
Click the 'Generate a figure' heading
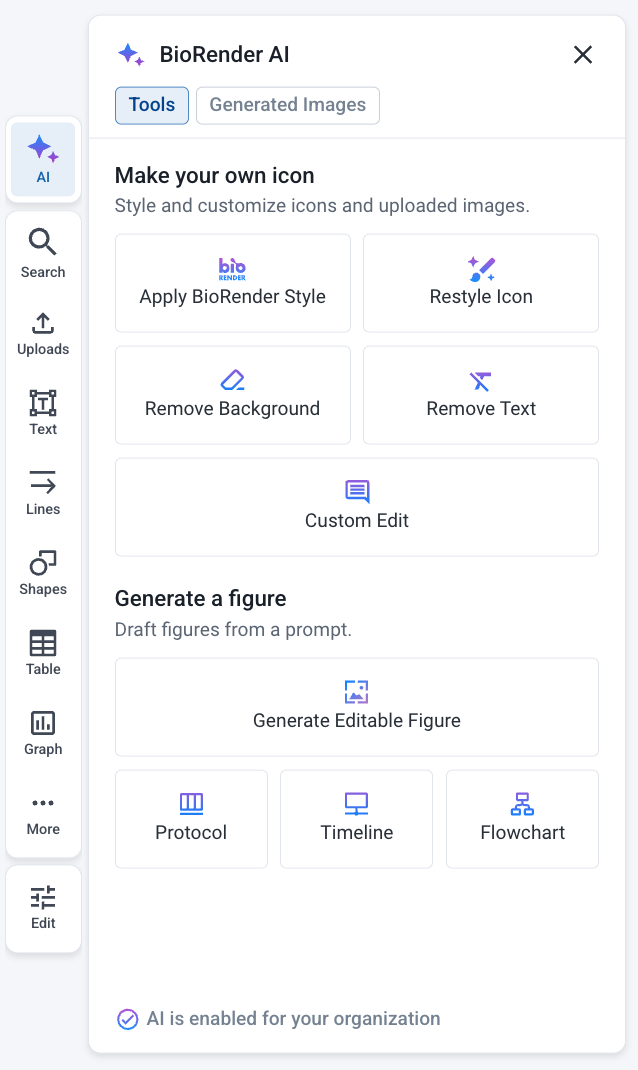(x=201, y=598)
